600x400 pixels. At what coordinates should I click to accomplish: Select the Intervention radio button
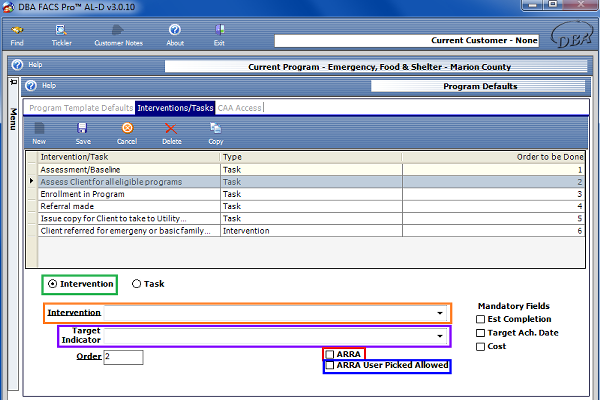(52, 284)
